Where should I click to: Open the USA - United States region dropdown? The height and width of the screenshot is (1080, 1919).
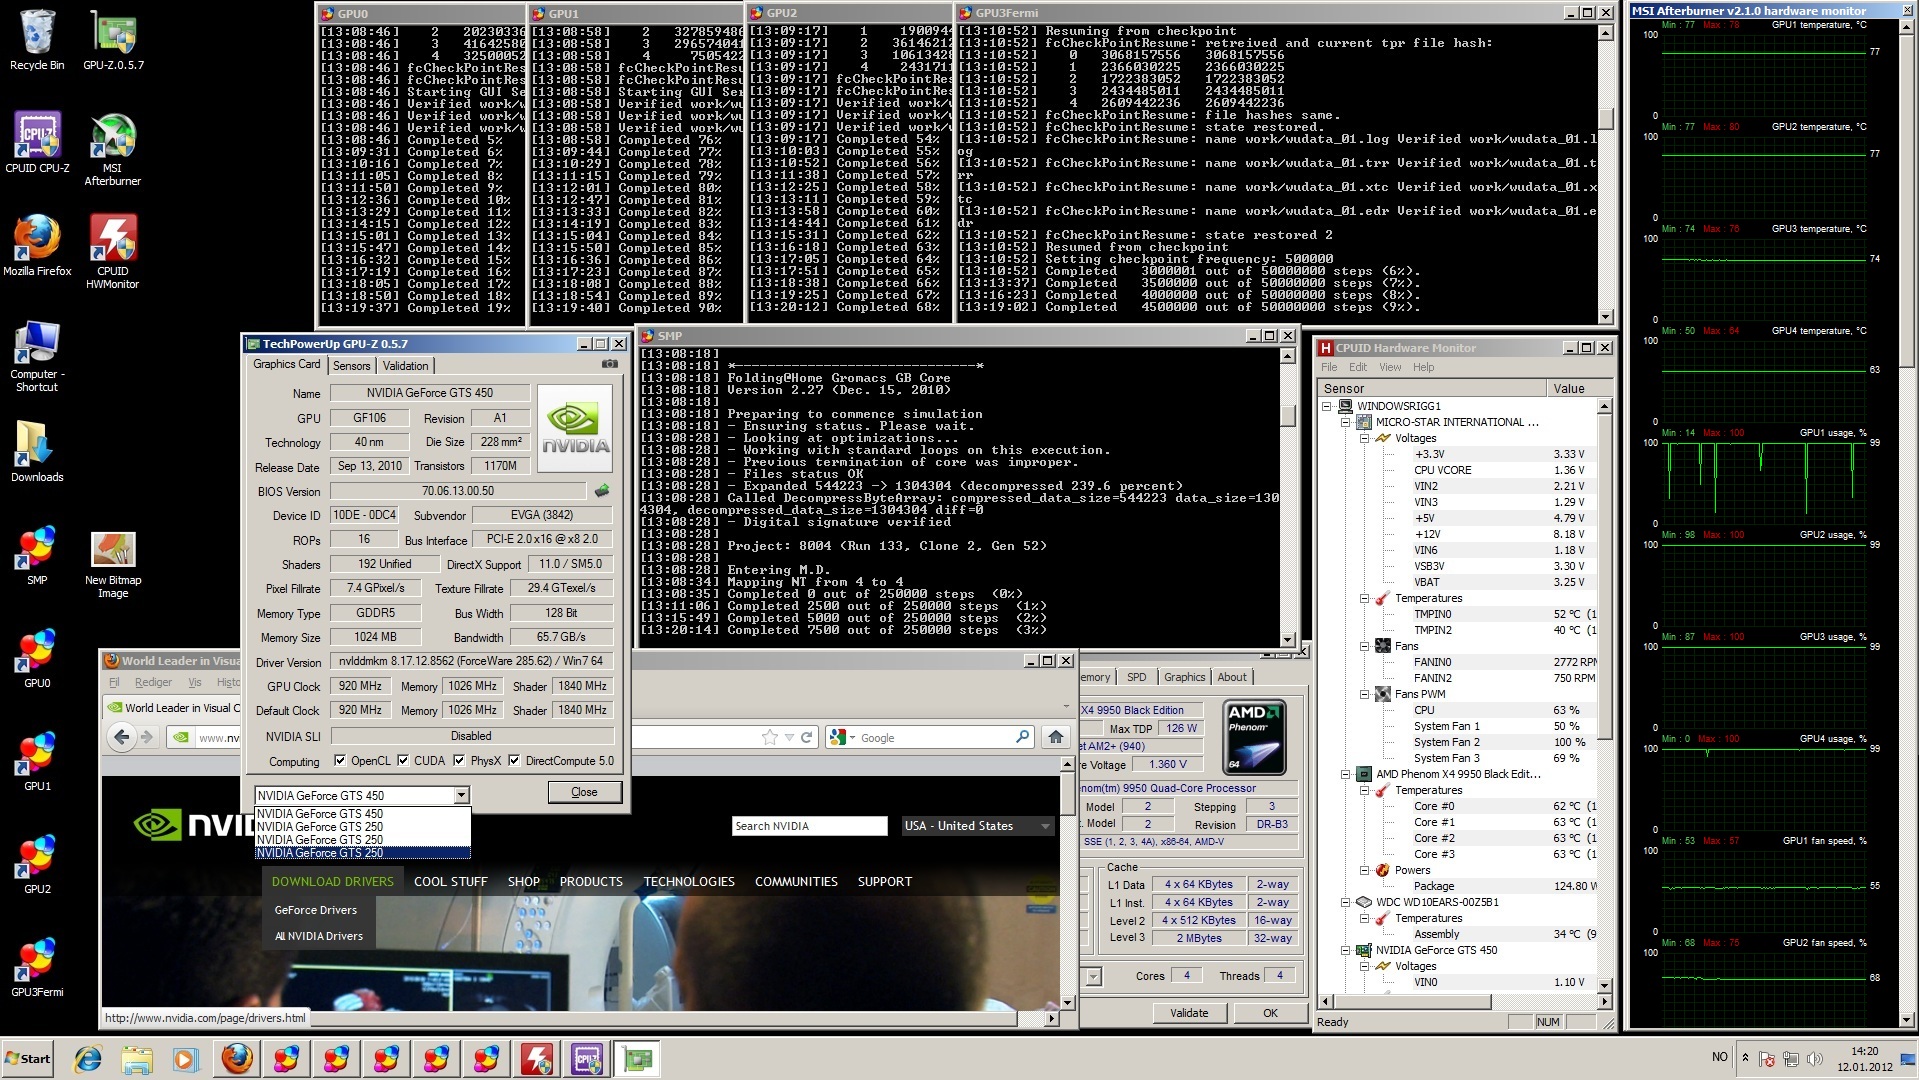coord(977,826)
